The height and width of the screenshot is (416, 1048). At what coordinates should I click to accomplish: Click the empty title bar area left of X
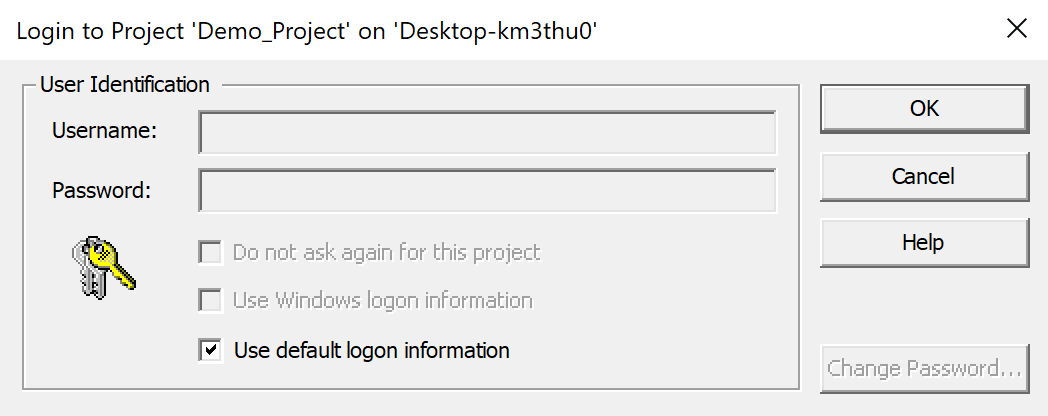[800, 30]
